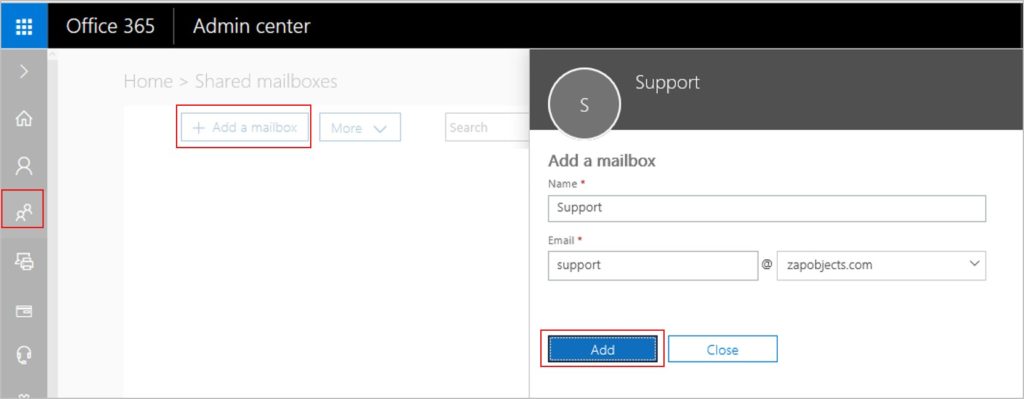
Task: Open Groups icon in sidebar
Action: [24, 212]
